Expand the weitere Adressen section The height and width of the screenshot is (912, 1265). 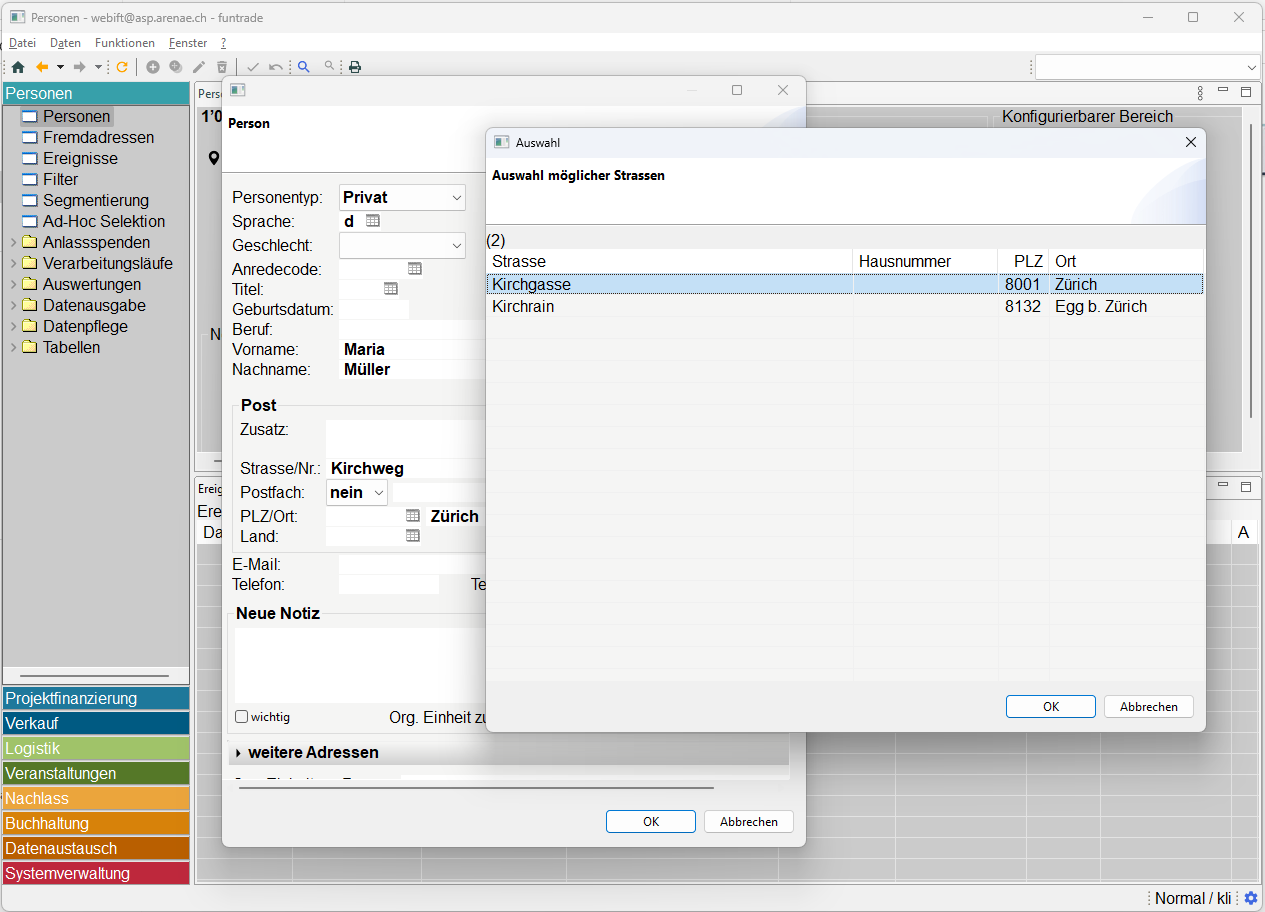(239, 753)
